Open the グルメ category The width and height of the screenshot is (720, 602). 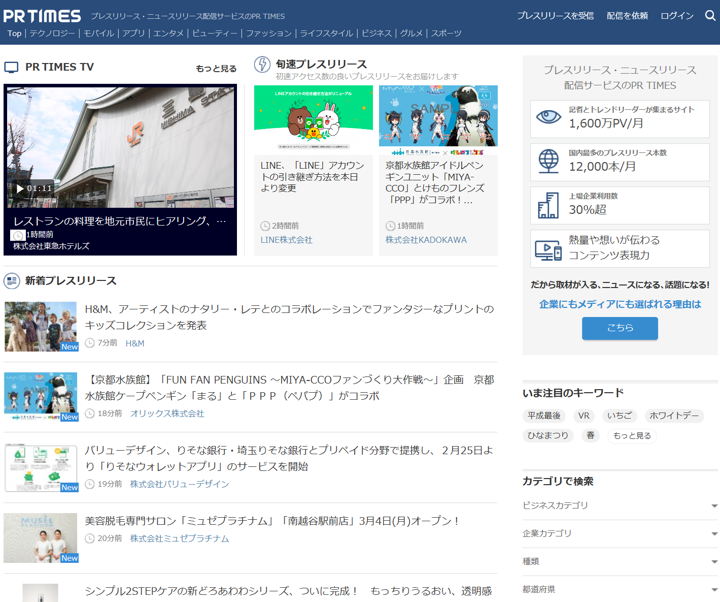click(411, 33)
